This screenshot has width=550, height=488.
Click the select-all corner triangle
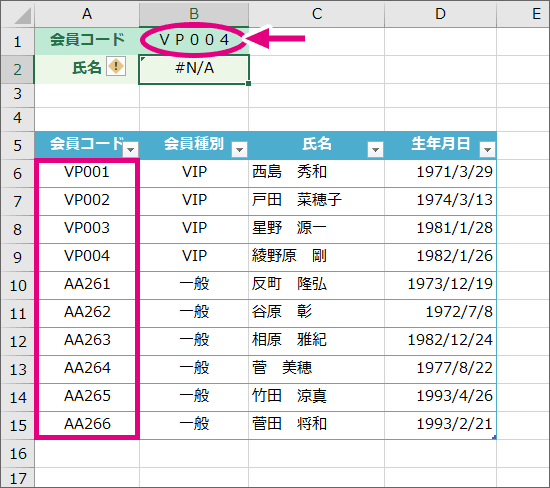coord(23,15)
